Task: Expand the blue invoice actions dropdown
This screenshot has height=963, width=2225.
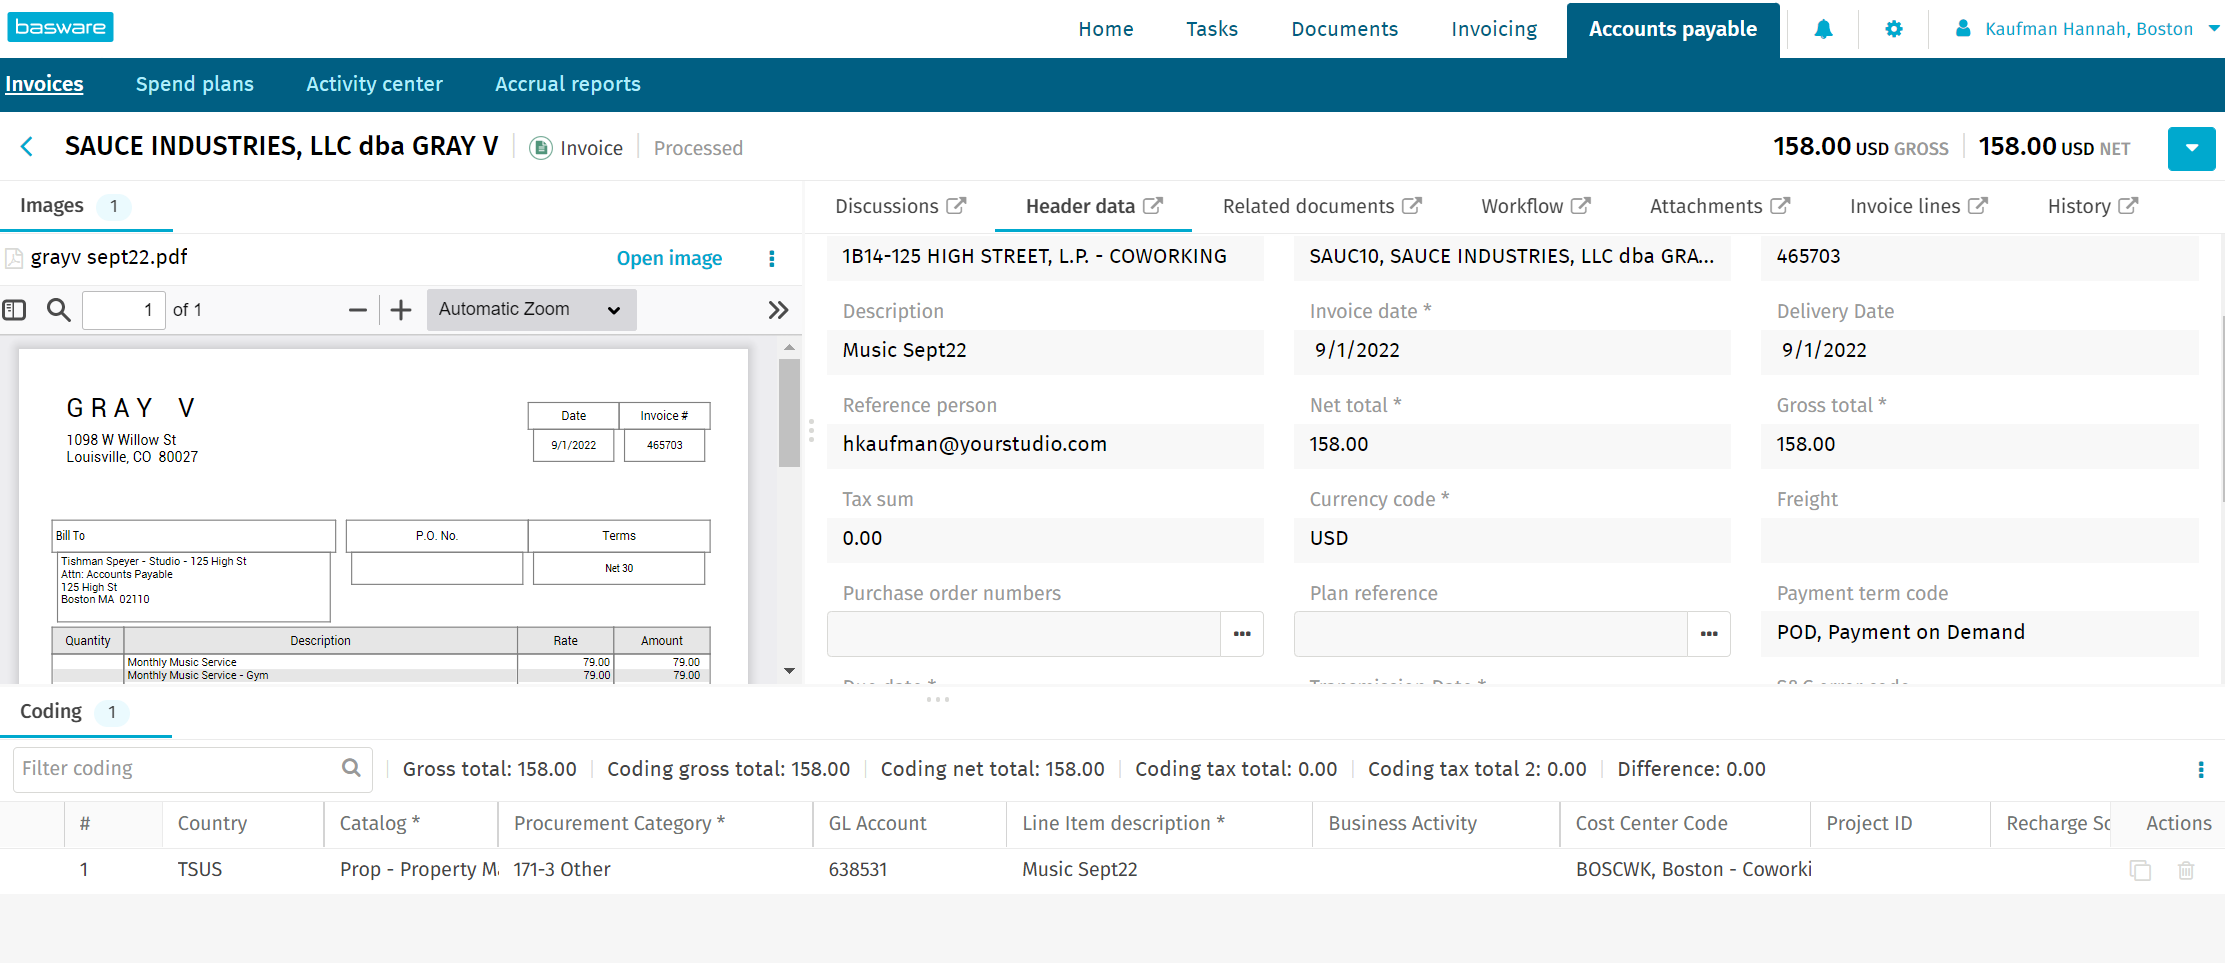Action: (2191, 149)
